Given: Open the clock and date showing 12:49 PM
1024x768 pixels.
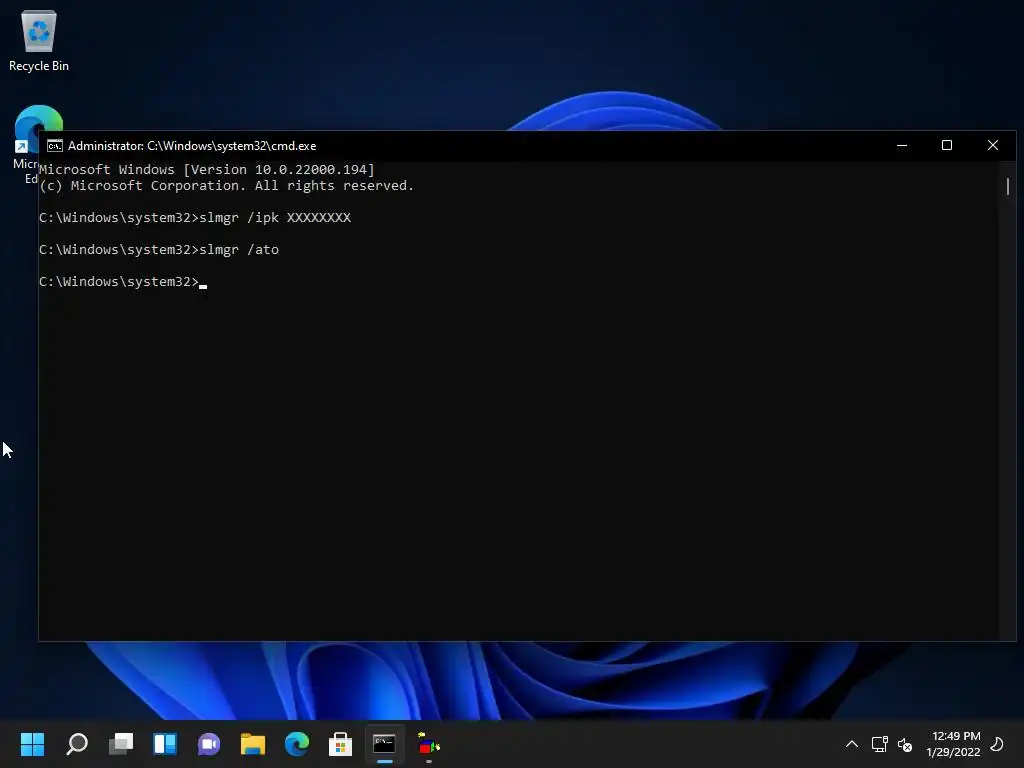Looking at the screenshot, I should click(x=953, y=744).
